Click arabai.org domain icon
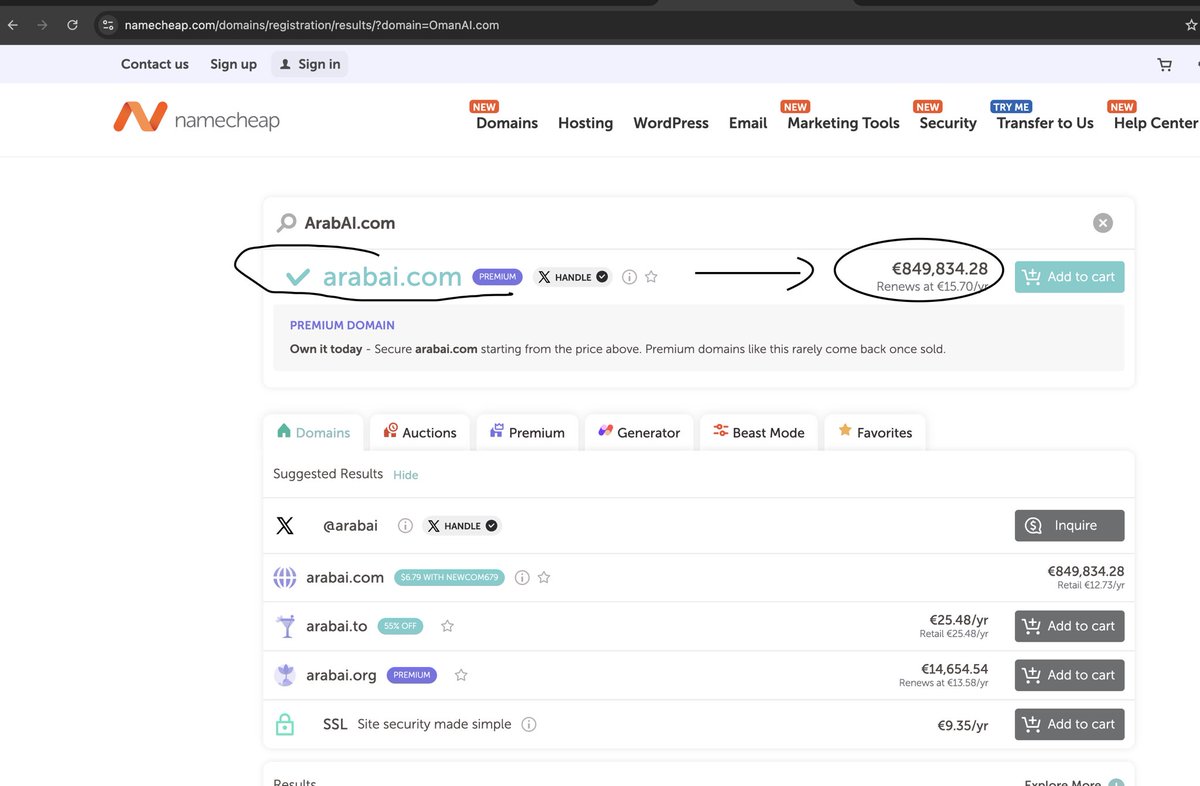 [285, 675]
